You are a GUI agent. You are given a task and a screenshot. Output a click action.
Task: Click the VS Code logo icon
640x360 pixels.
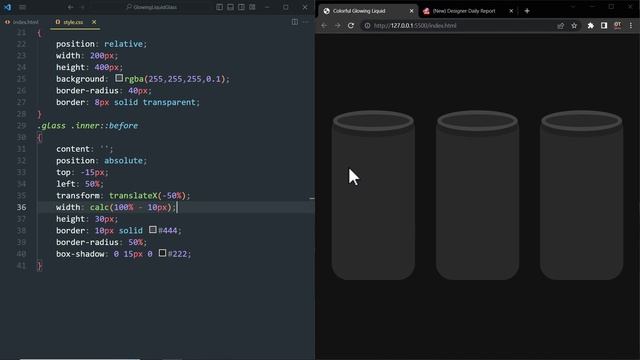(7, 7)
